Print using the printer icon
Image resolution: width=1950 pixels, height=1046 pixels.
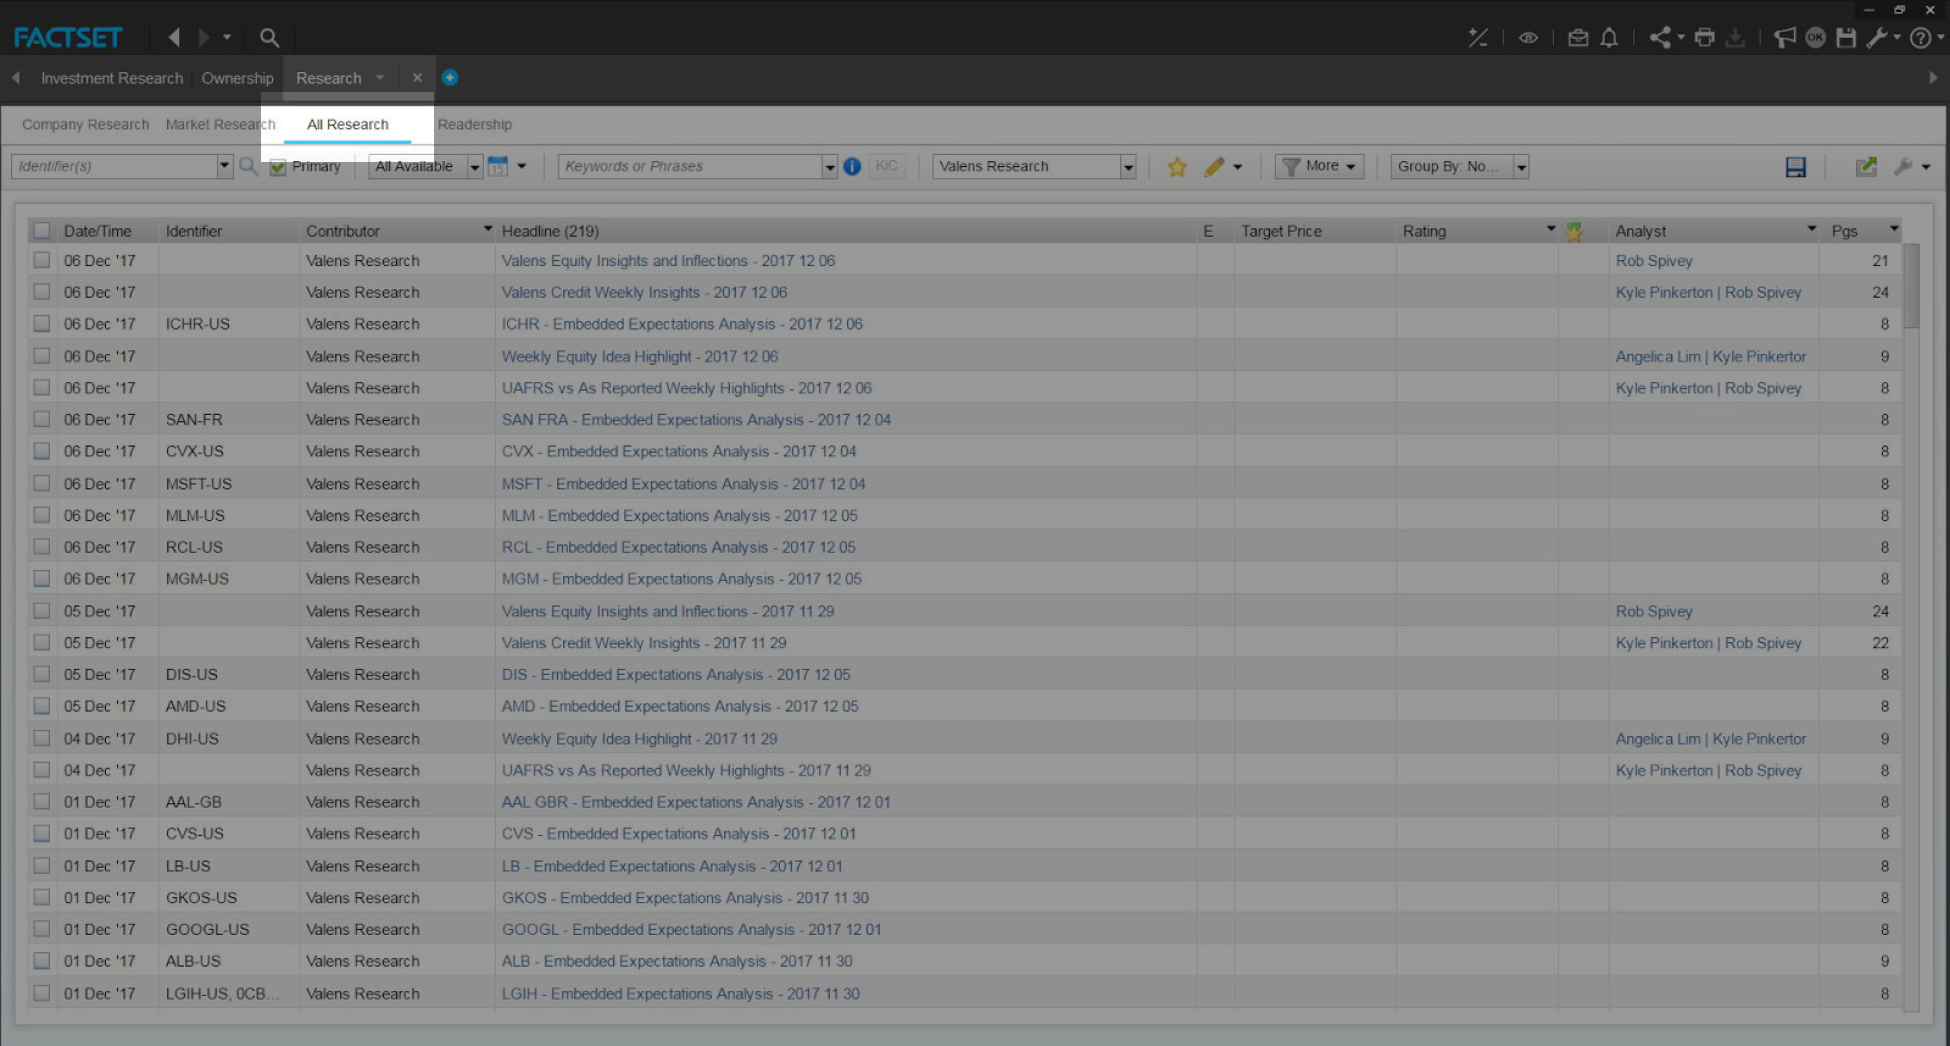click(1705, 38)
